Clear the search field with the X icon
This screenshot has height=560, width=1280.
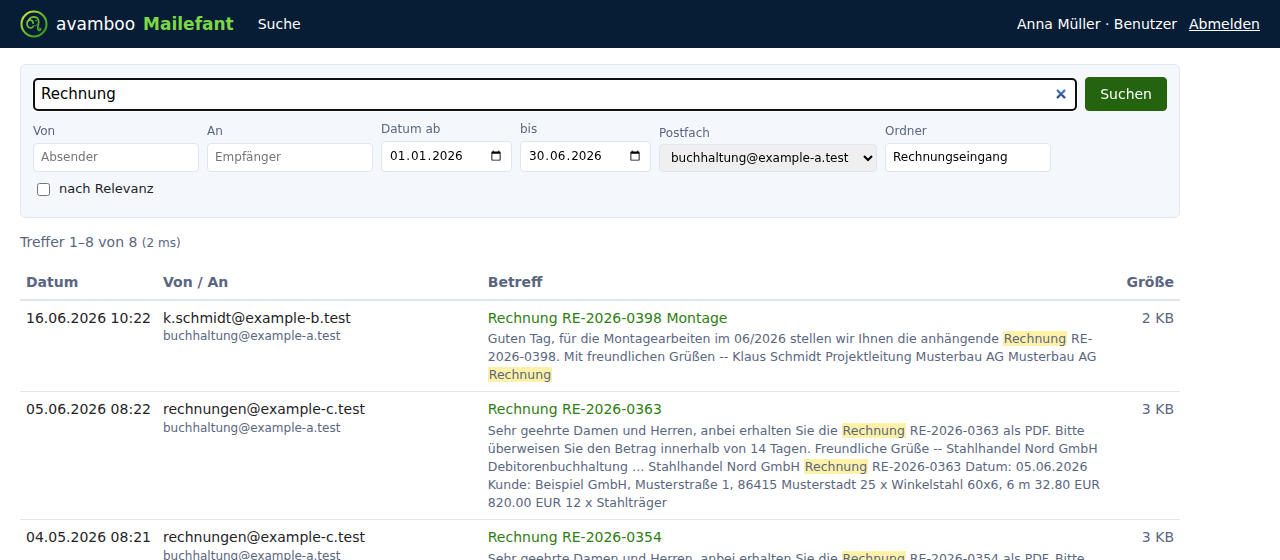[1061, 94]
